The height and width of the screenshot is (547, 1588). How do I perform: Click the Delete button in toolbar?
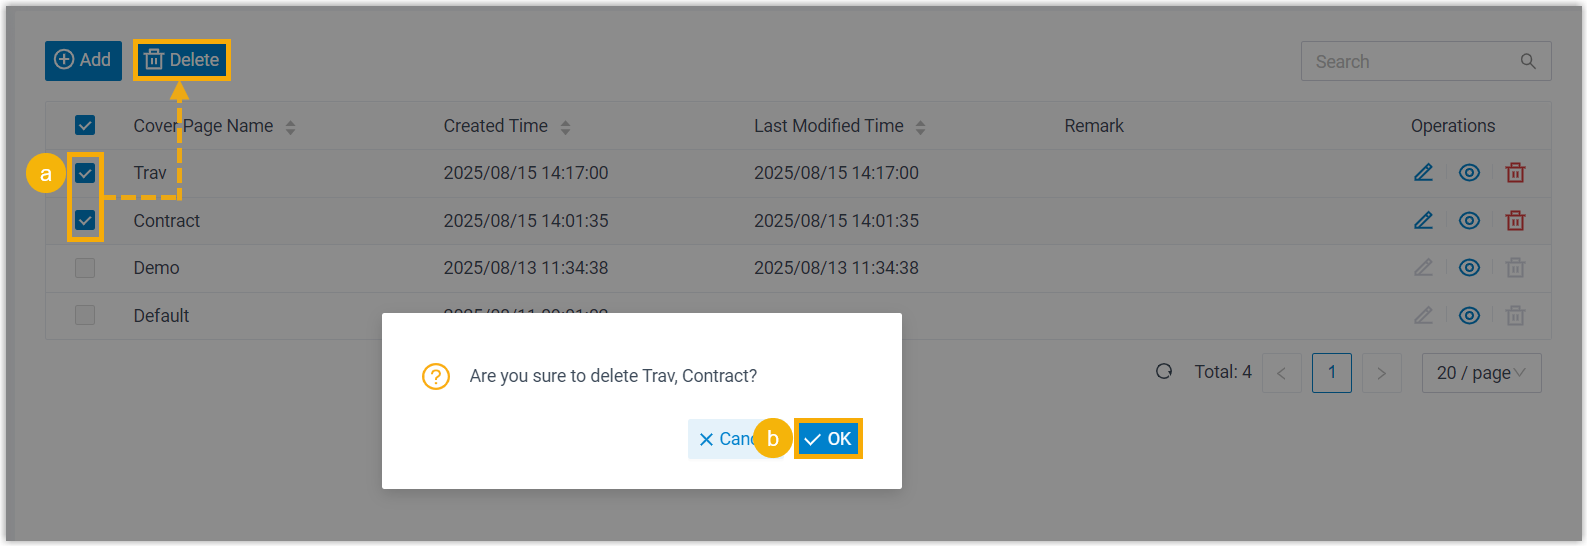point(182,60)
